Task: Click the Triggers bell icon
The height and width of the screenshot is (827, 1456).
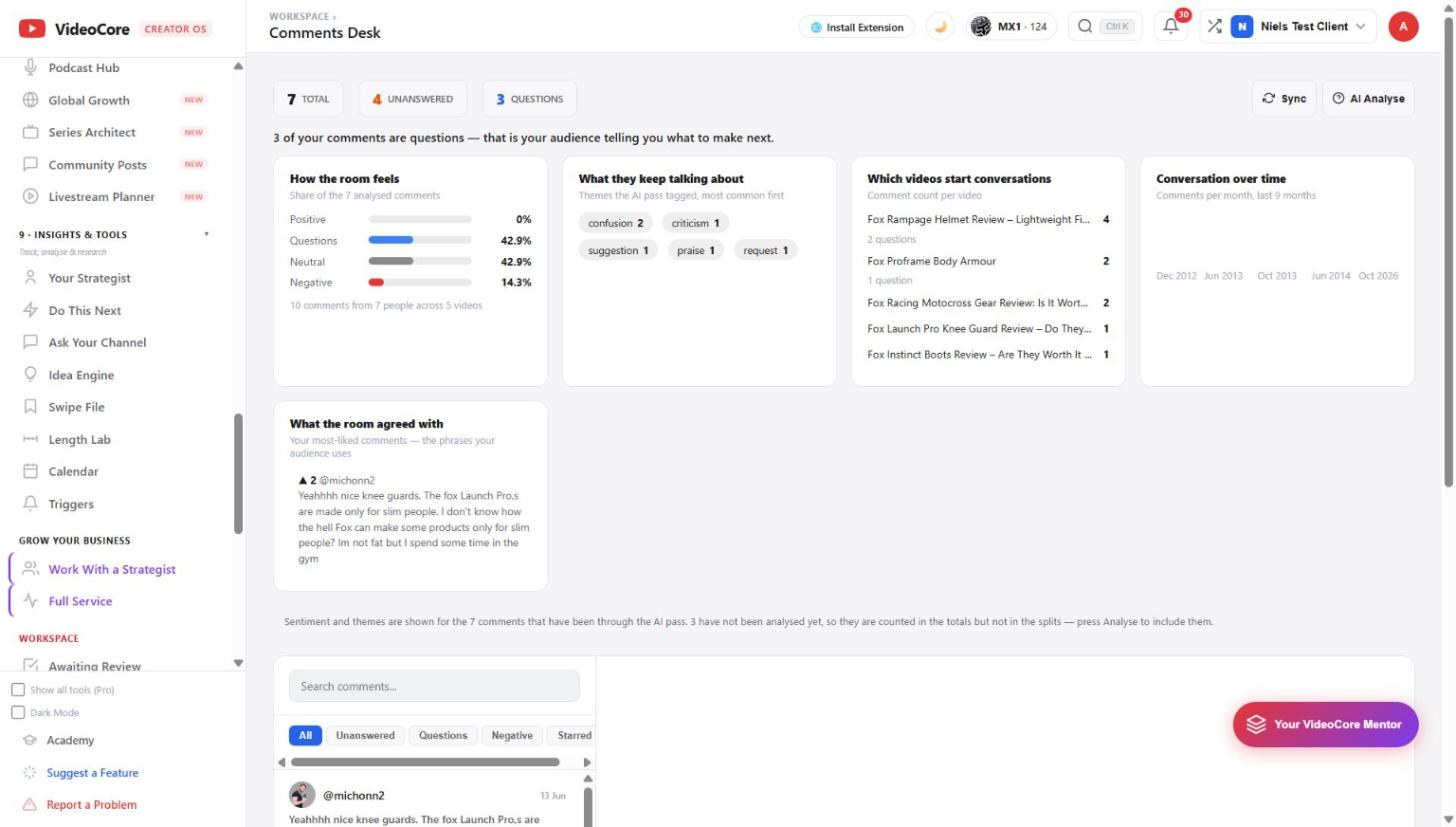Action: pos(30,503)
